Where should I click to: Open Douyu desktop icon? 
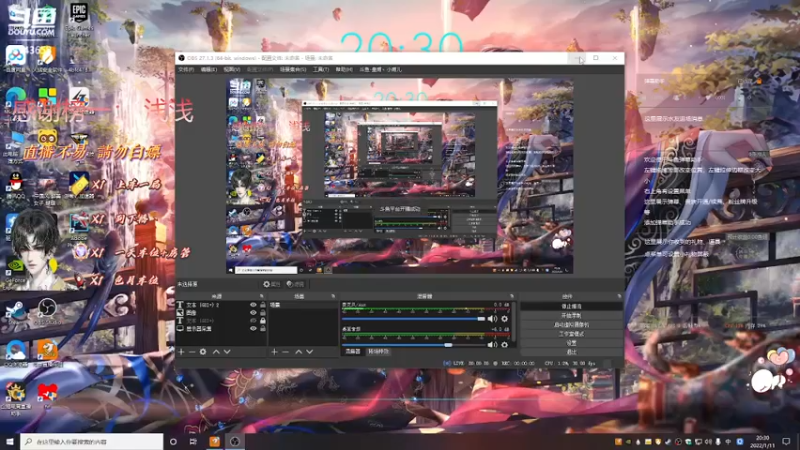pos(32,20)
